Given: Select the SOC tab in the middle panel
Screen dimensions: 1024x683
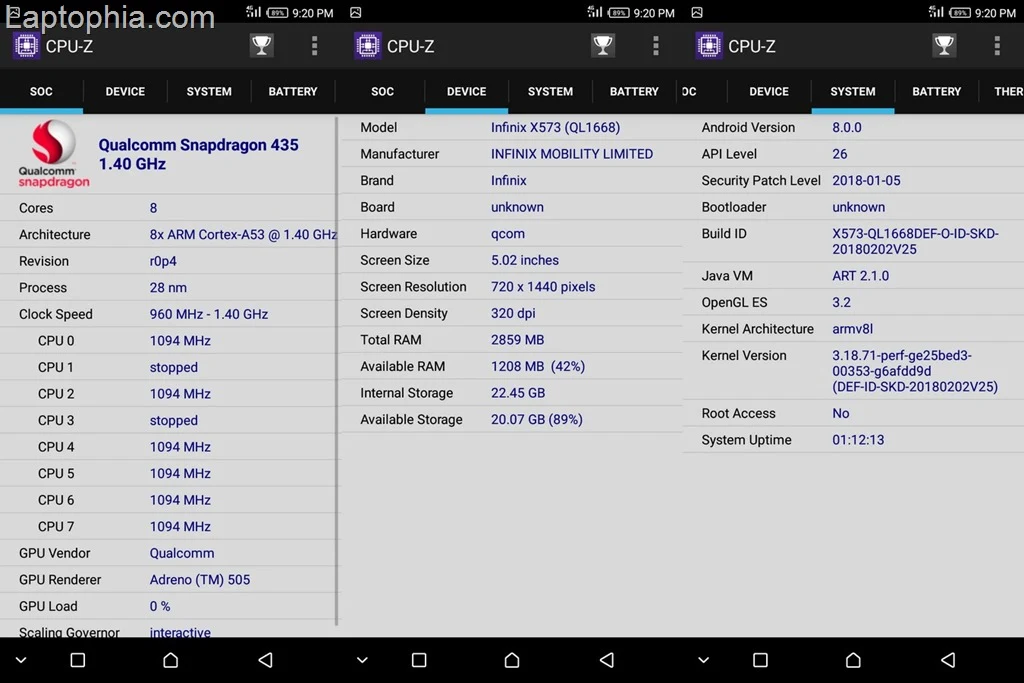Looking at the screenshot, I should tap(382, 91).
